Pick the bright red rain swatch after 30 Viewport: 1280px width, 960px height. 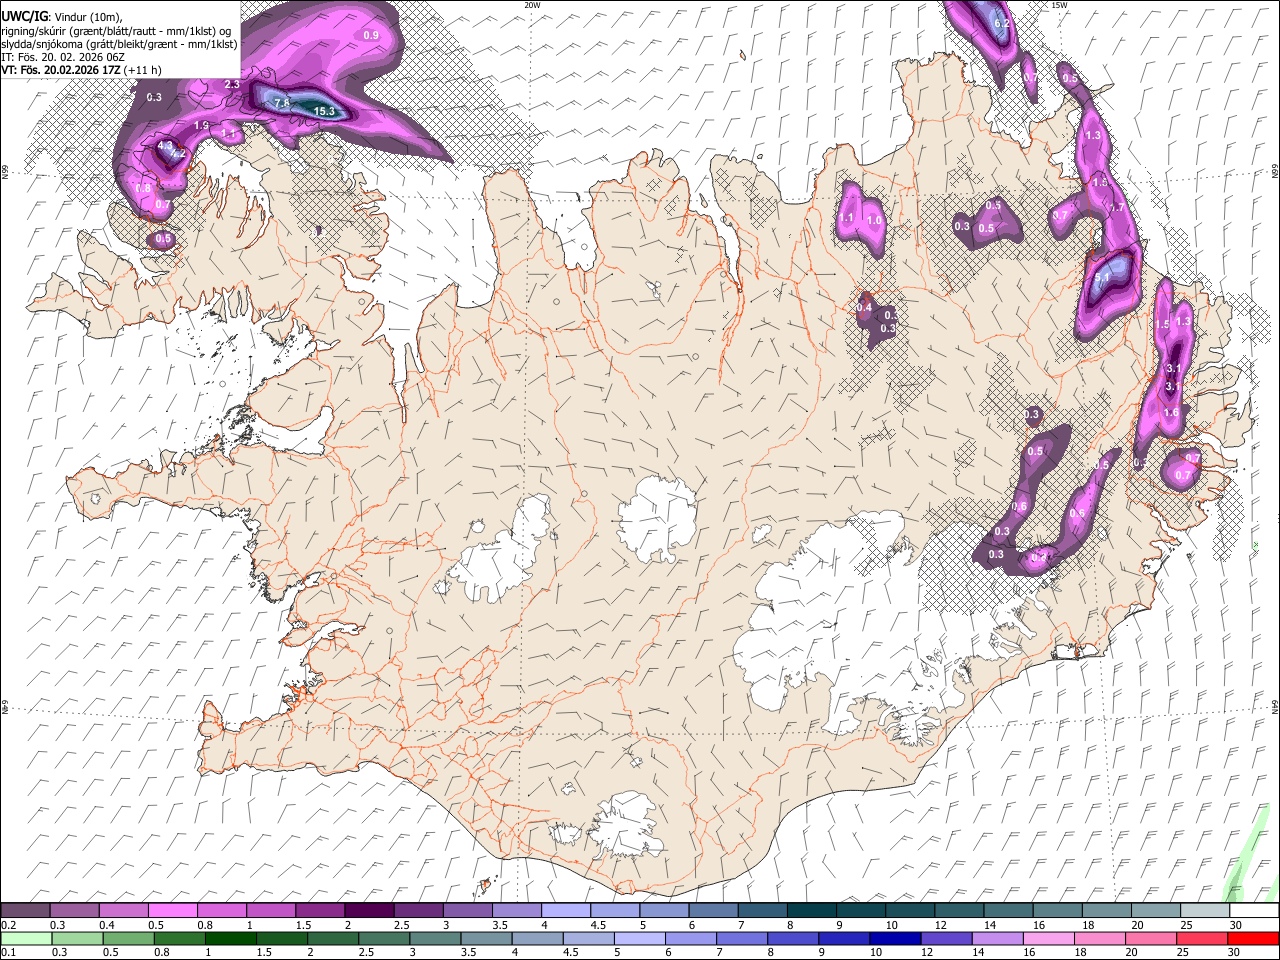pos(1253,938)
